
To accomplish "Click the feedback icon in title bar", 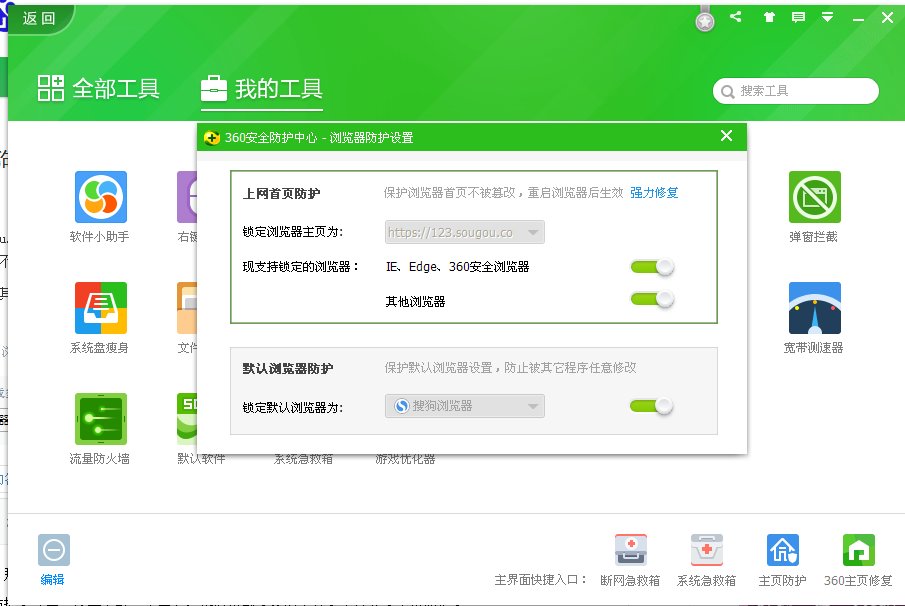I will pyautogui.click(x=796, y=17).
